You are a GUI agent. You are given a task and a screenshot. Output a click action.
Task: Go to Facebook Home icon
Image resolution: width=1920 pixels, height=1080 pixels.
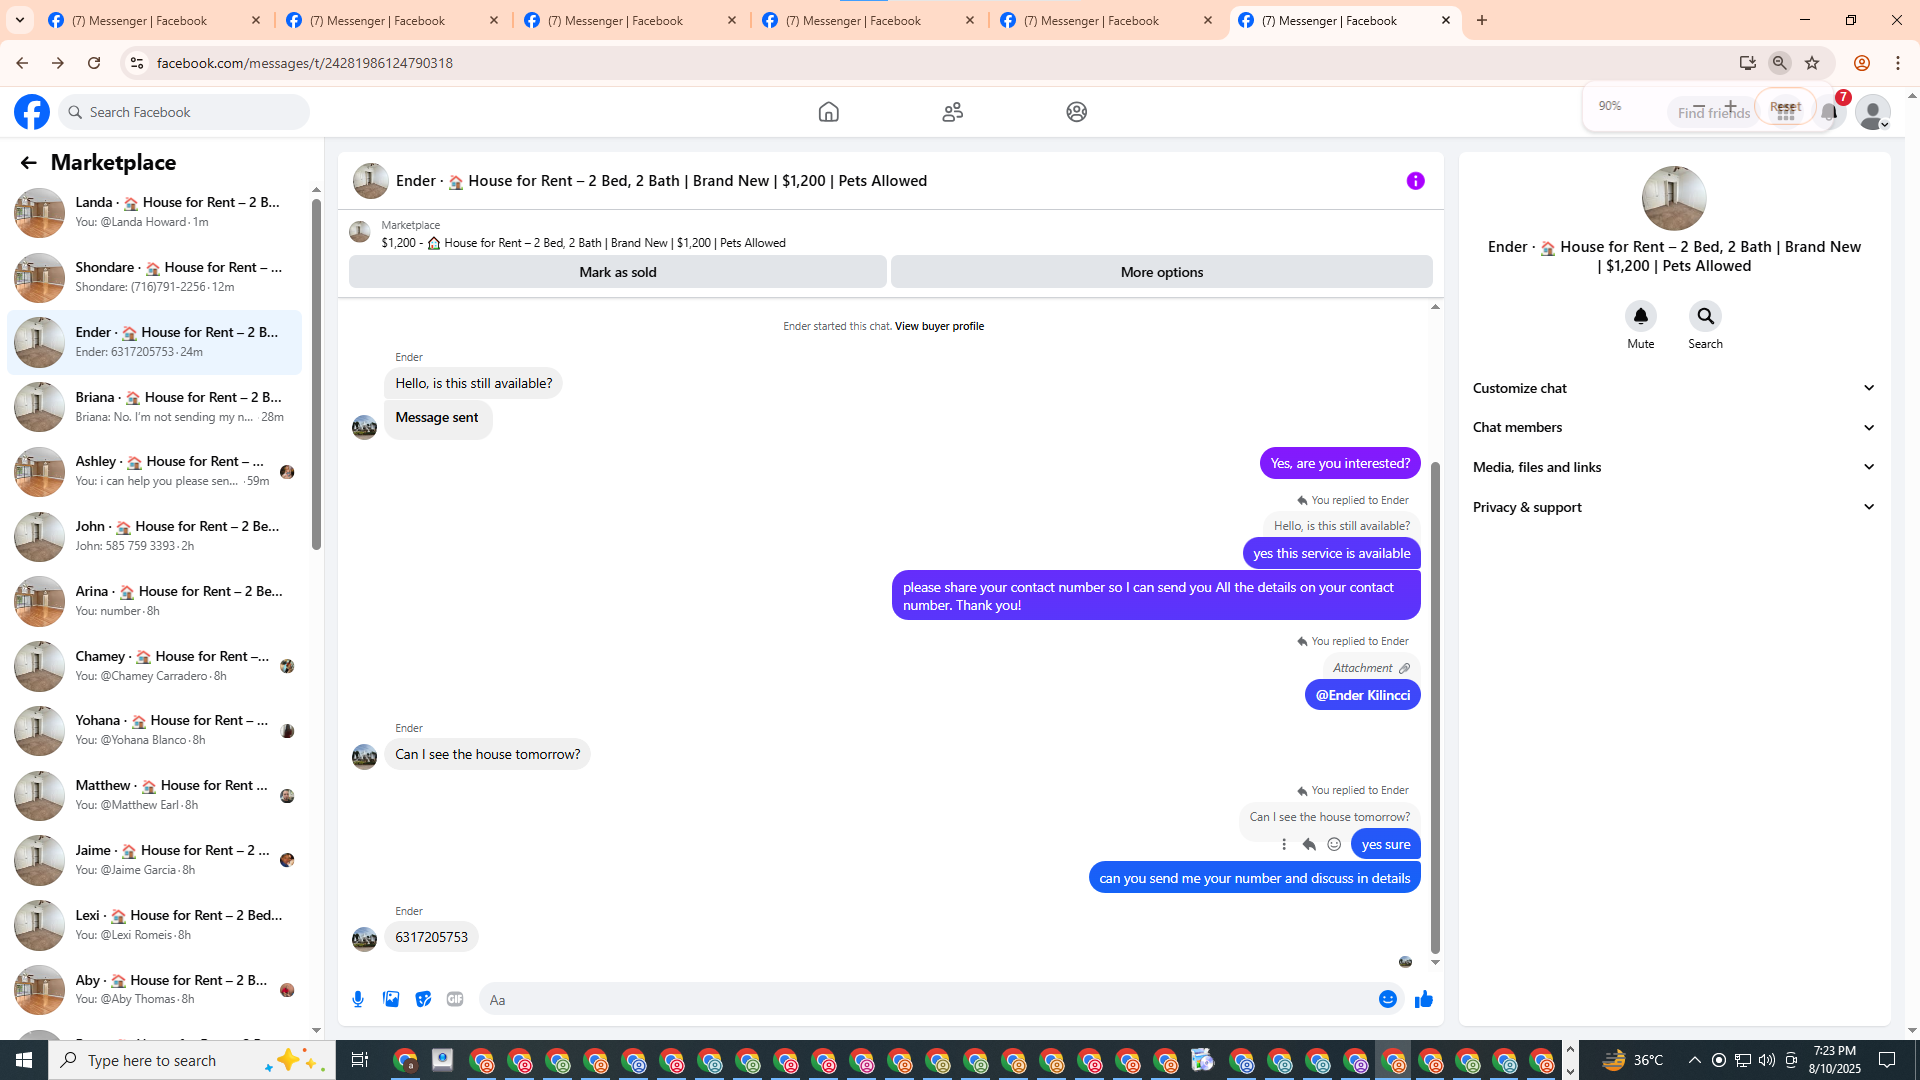pos(828,112)
